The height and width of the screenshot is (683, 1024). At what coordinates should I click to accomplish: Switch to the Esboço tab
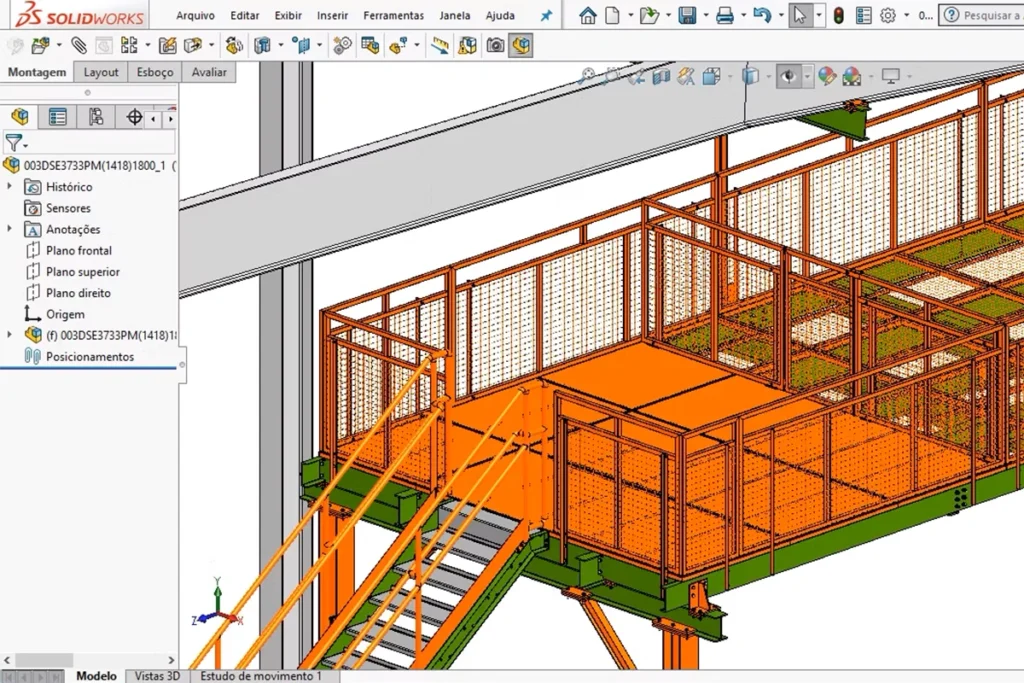coord(155,72)
